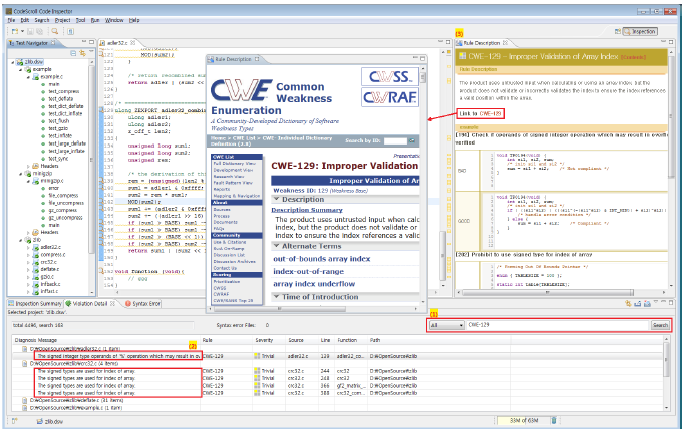
Task: Click the index-out-of-range term
Action: click(x=308, y=272)
